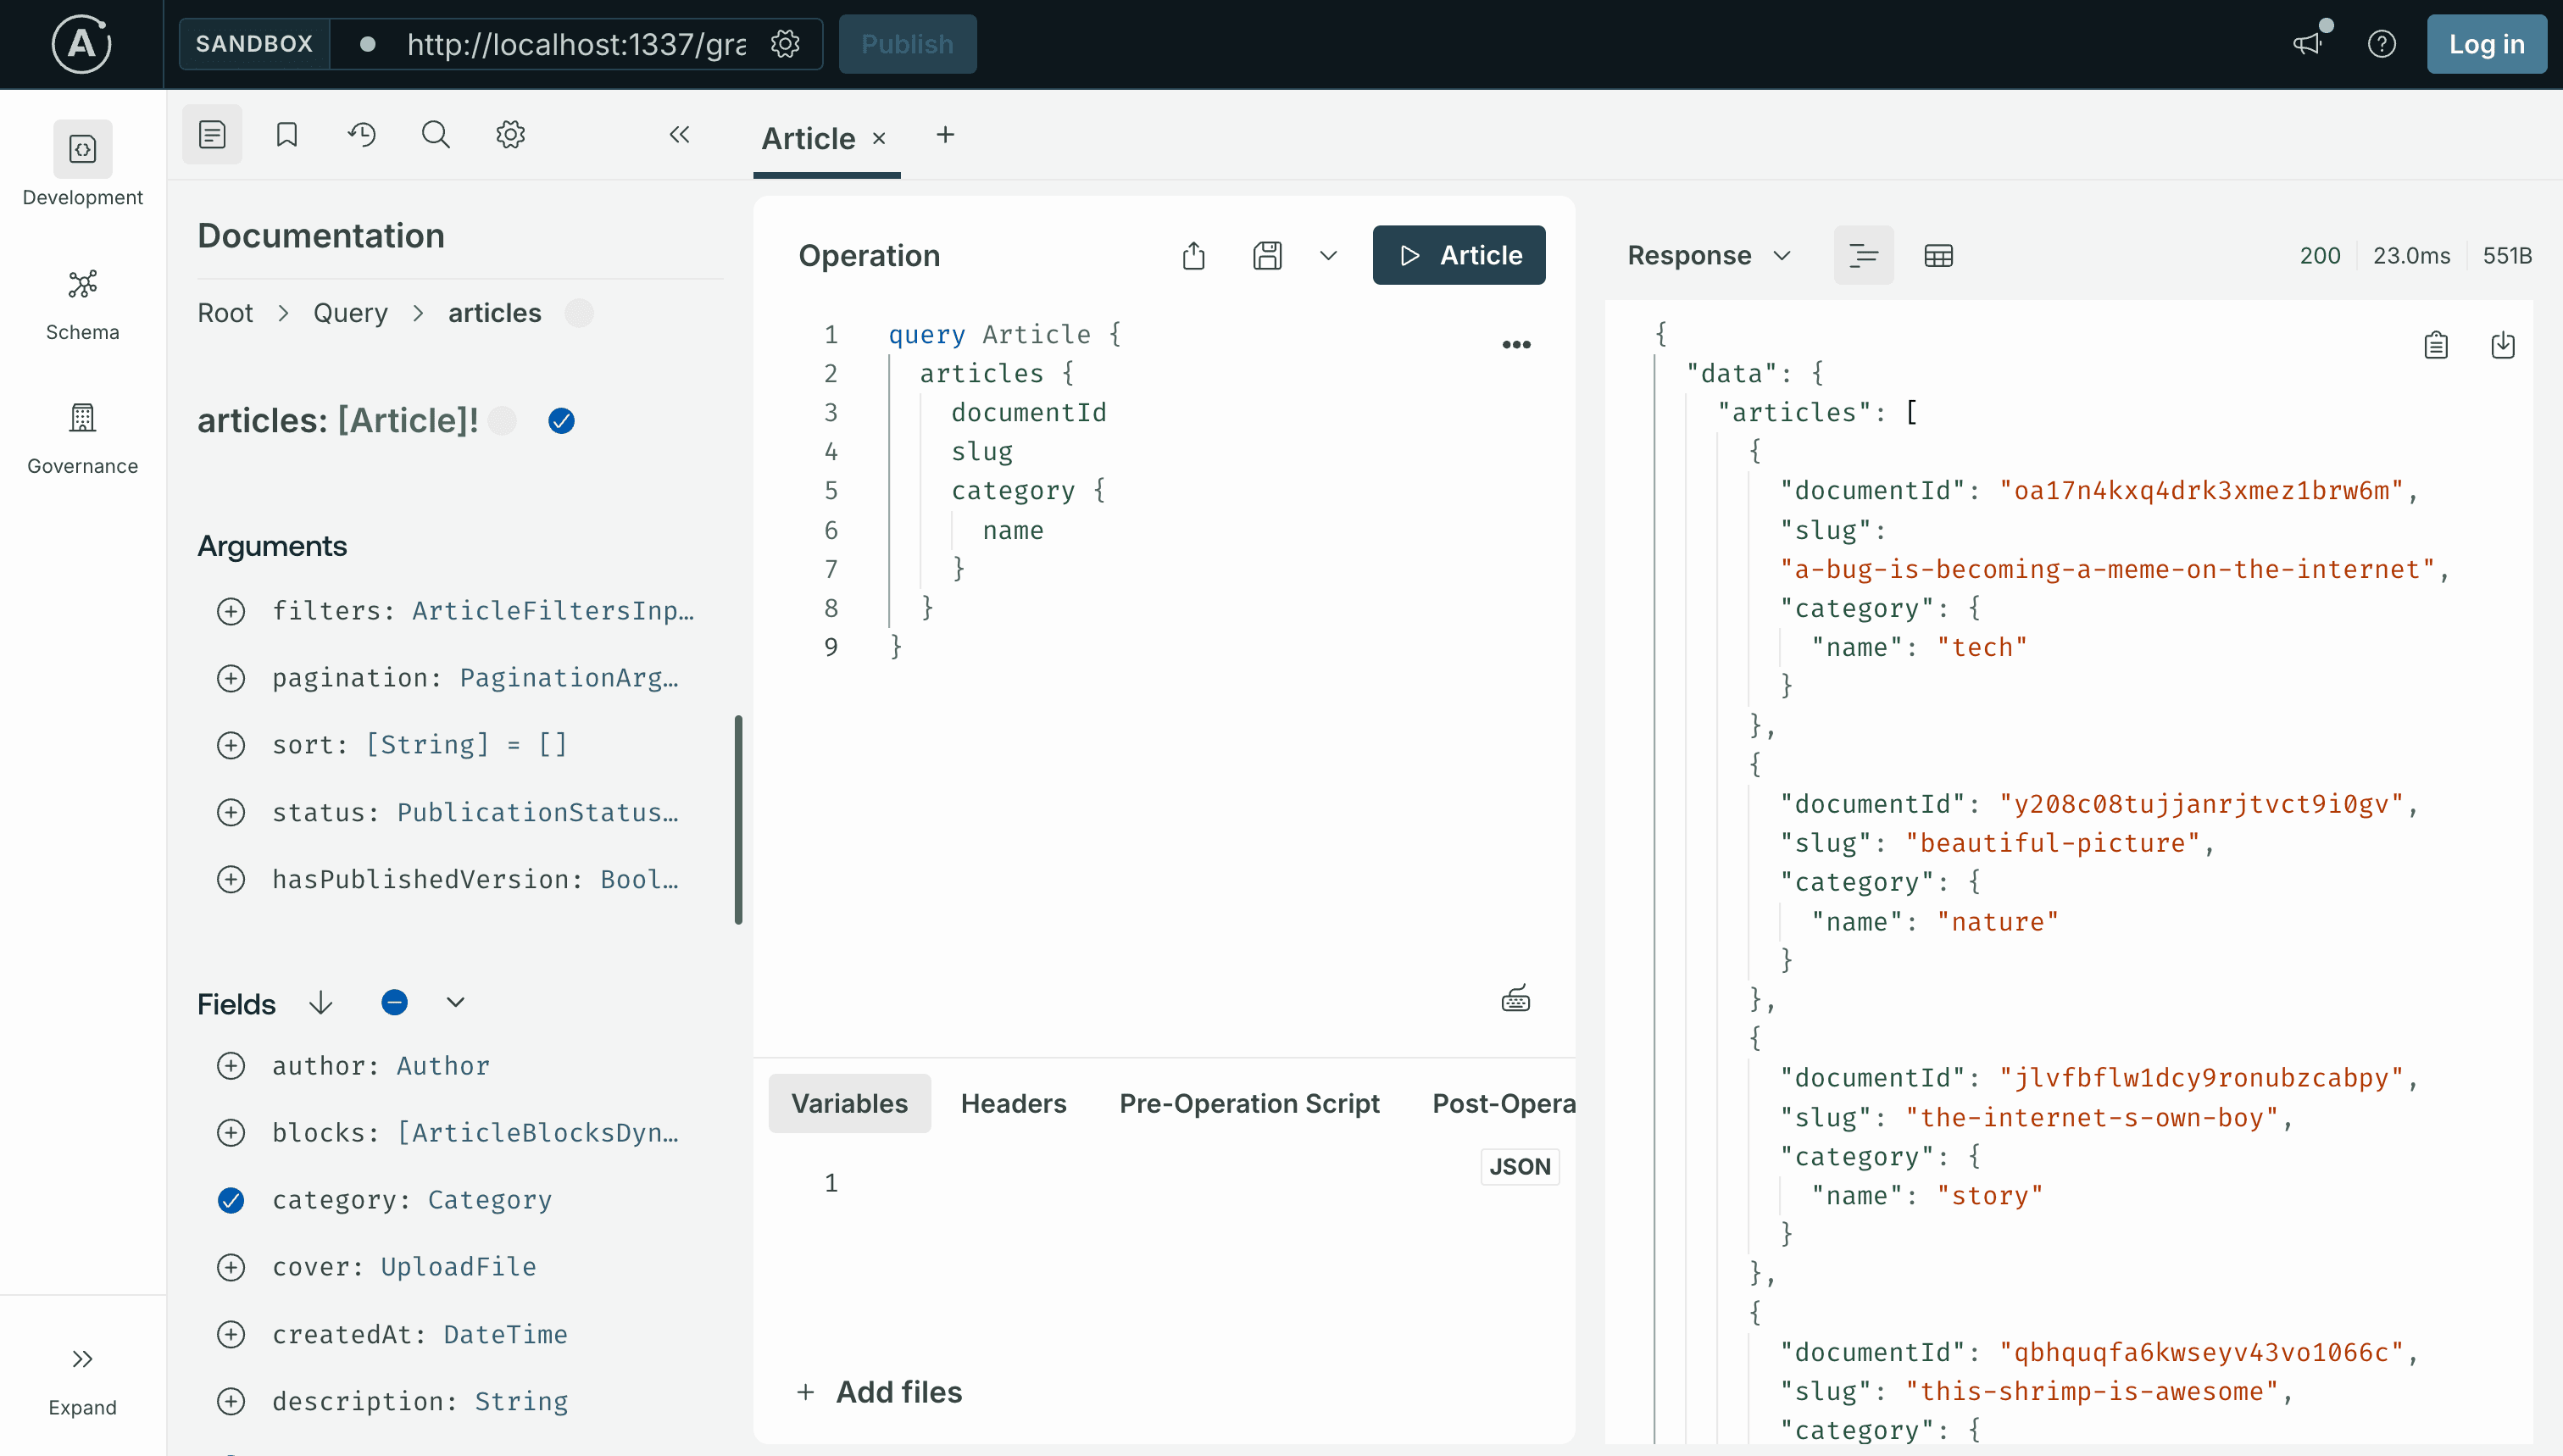Switch response to table view icon
This screenshot has height=1456, width=2563.
click(1937, 255)
